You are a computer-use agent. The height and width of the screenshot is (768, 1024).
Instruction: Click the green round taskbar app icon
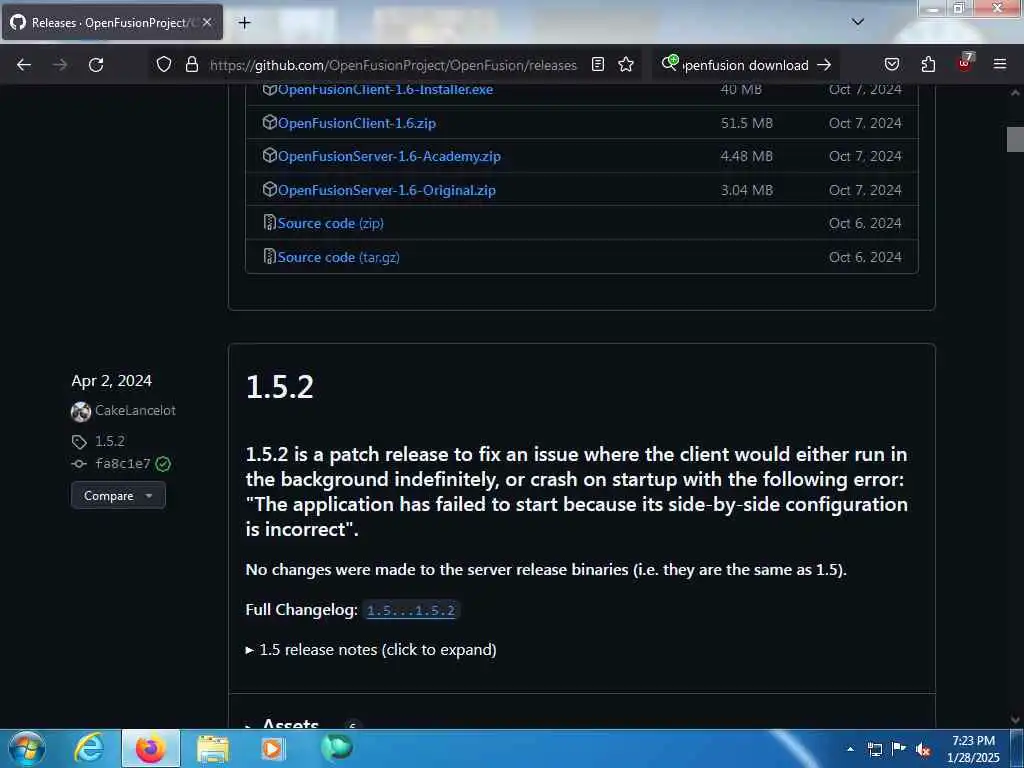click(x=337, y=748)
